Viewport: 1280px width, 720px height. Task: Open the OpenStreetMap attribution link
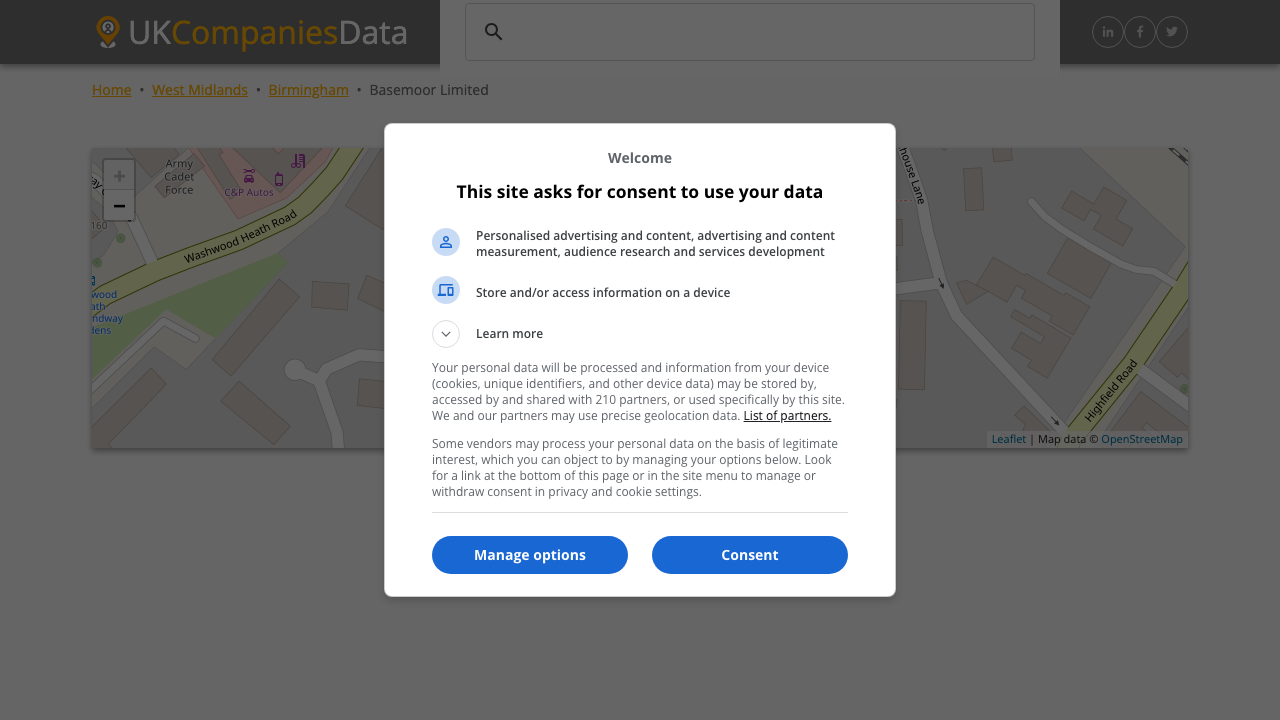click(1141, 439)
